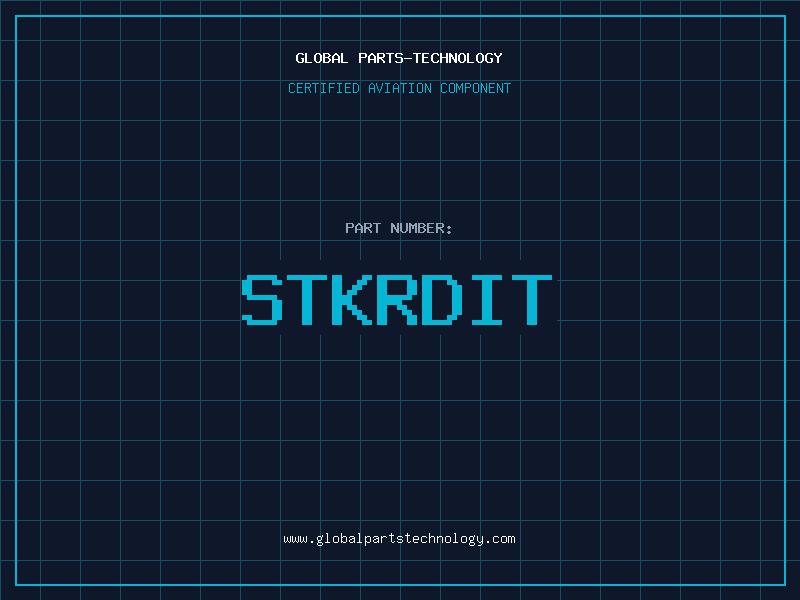This screenshot has width=800, height=600.
Task: Open www.globalpartstechnology.com link
Action: click(x=399, y=539)
